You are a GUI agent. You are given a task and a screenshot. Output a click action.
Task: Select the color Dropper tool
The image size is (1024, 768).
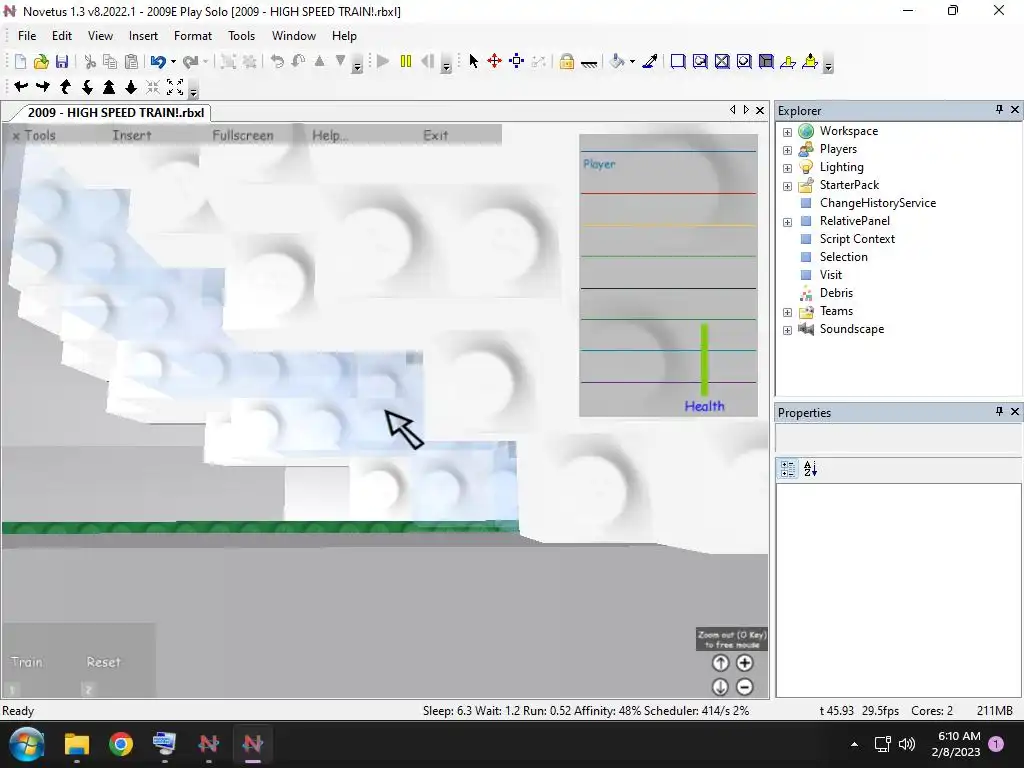(650, 61)
